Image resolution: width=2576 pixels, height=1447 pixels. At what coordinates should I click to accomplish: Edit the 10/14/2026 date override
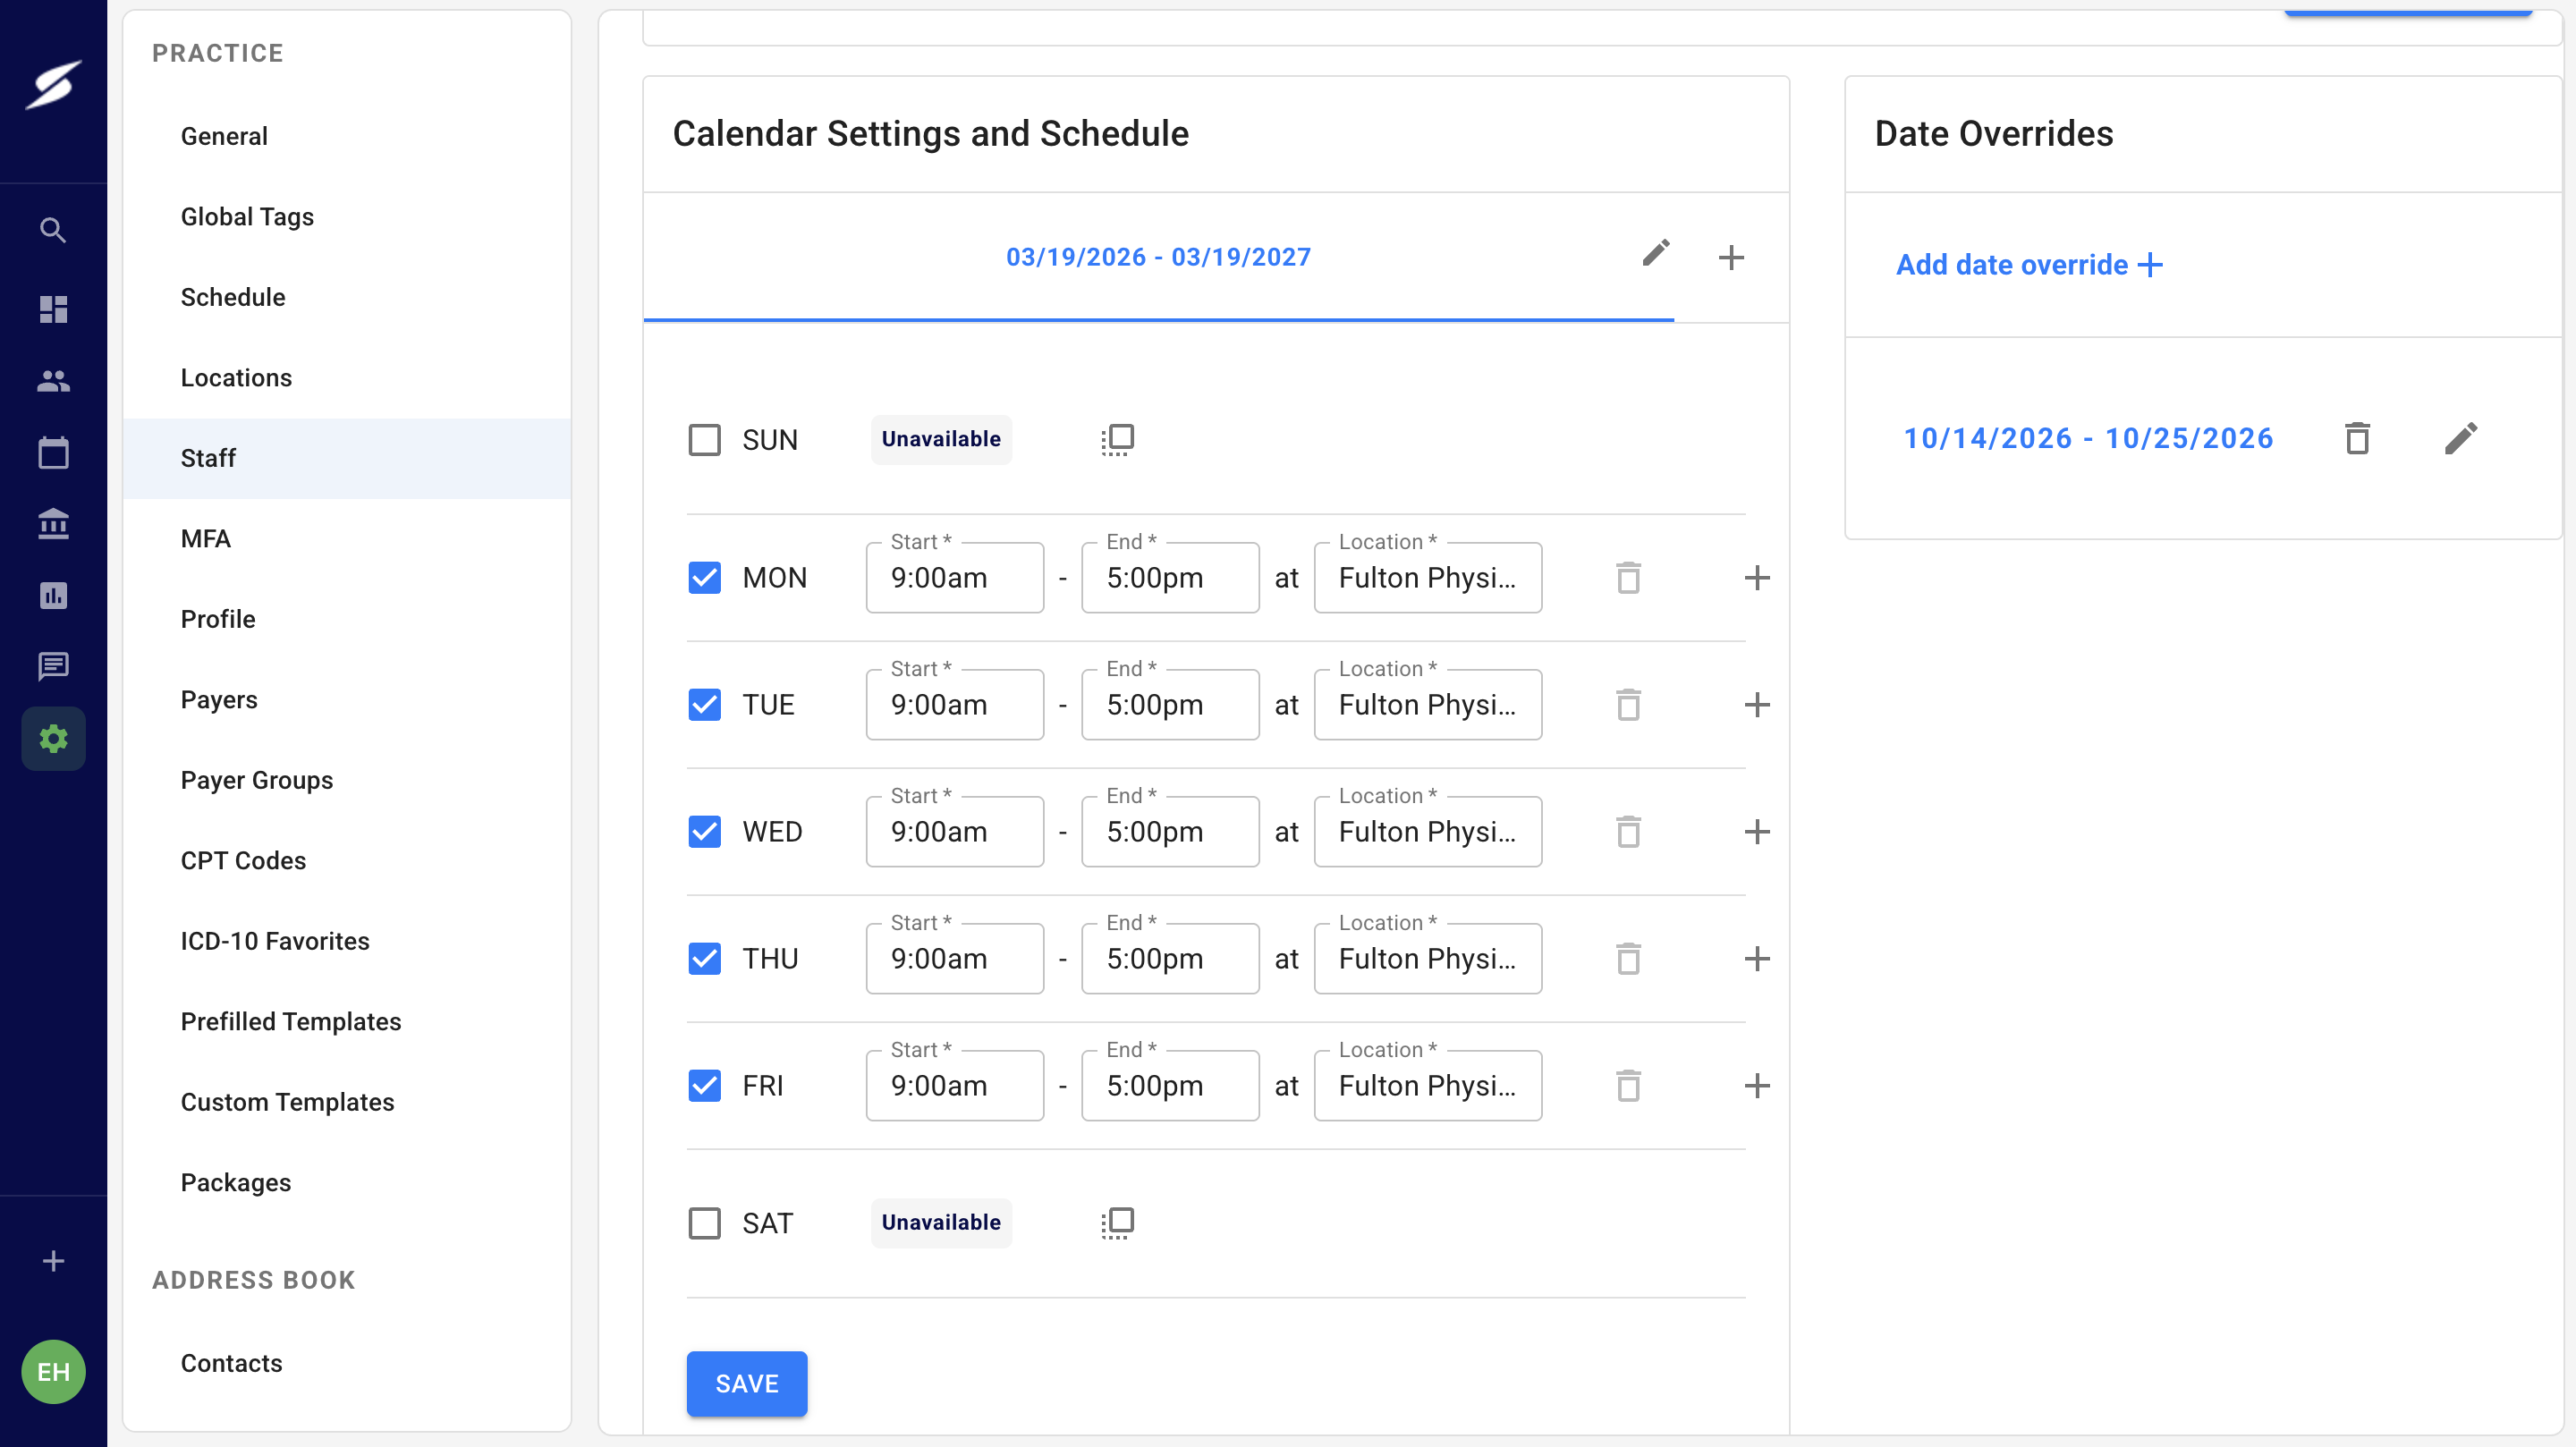coord(2461,438)
